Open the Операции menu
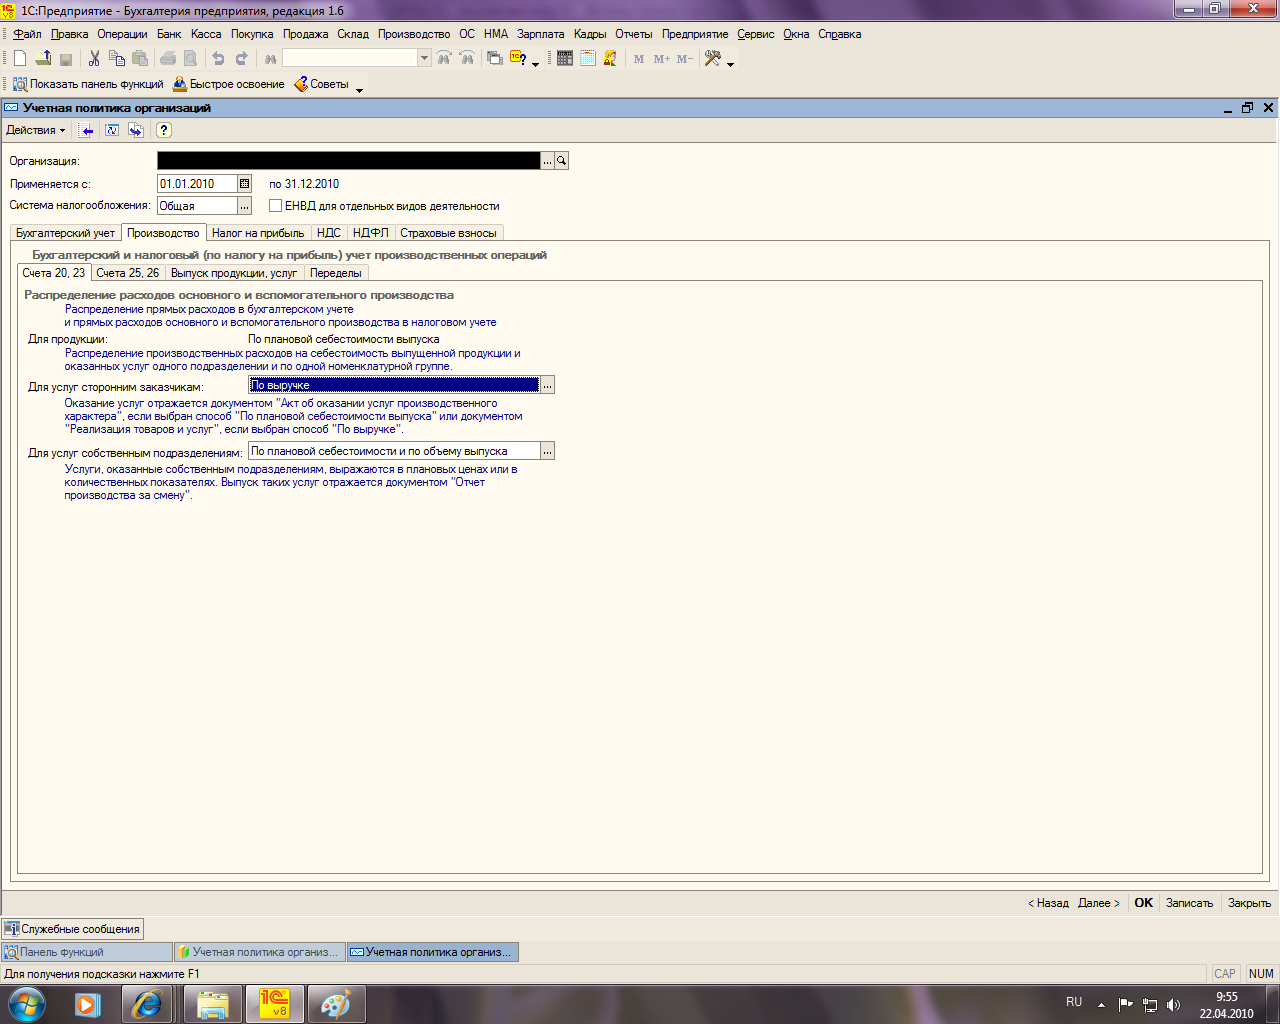Viewport: 1280px width, 1024px height. [x=122, y=34]
